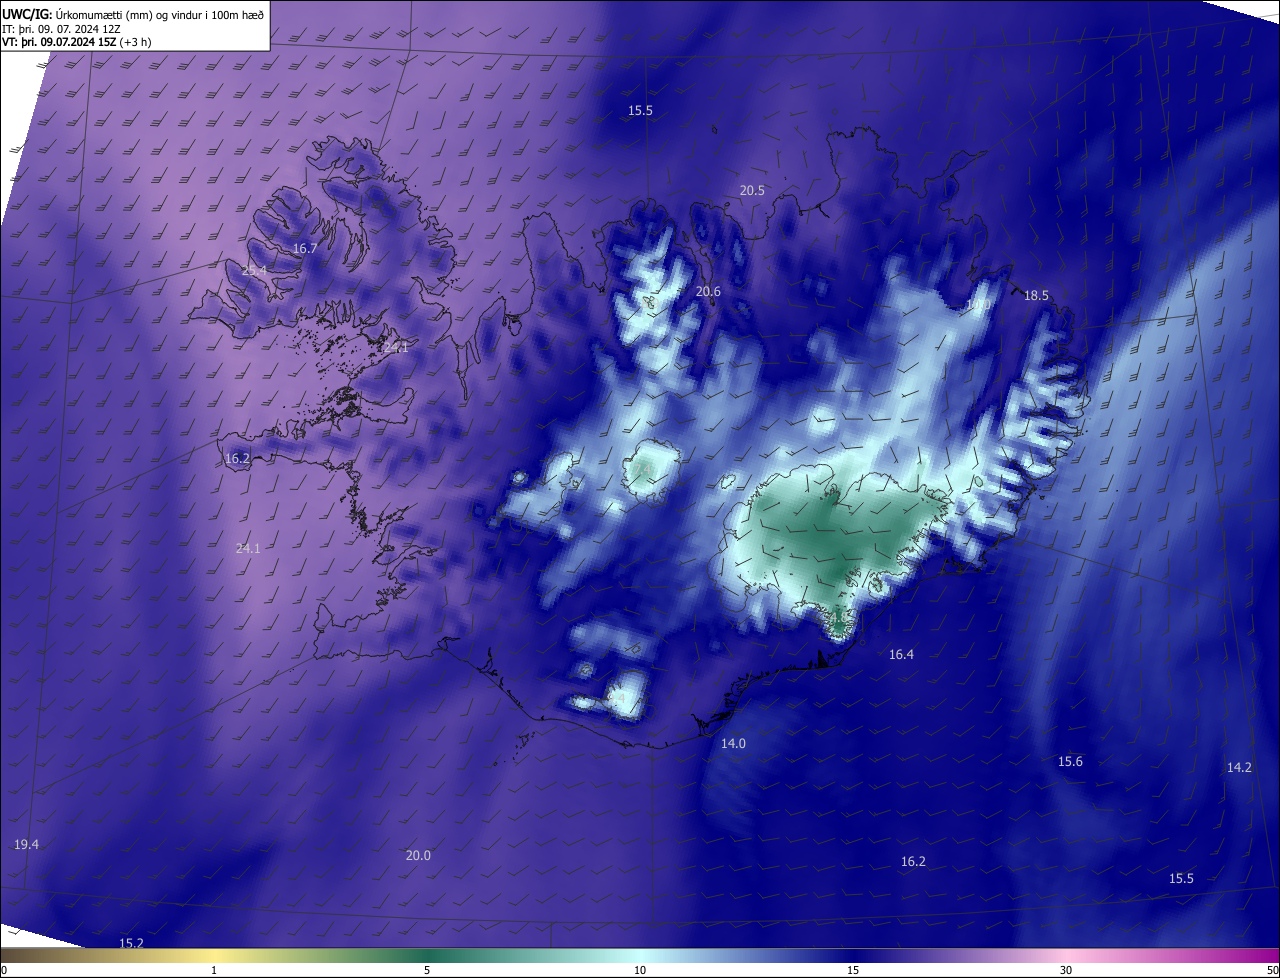Click the 18.5 value on the east coast
1280x978 pixels.
pos(1036,295)
